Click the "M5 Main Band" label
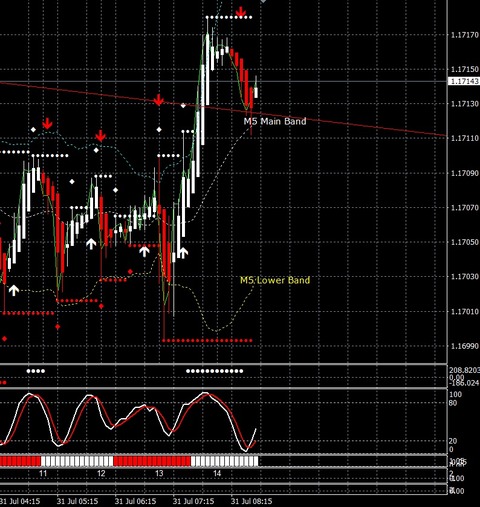Image resolution: width=480 pixels, height=507 pixels. click(x=275, y=121)
